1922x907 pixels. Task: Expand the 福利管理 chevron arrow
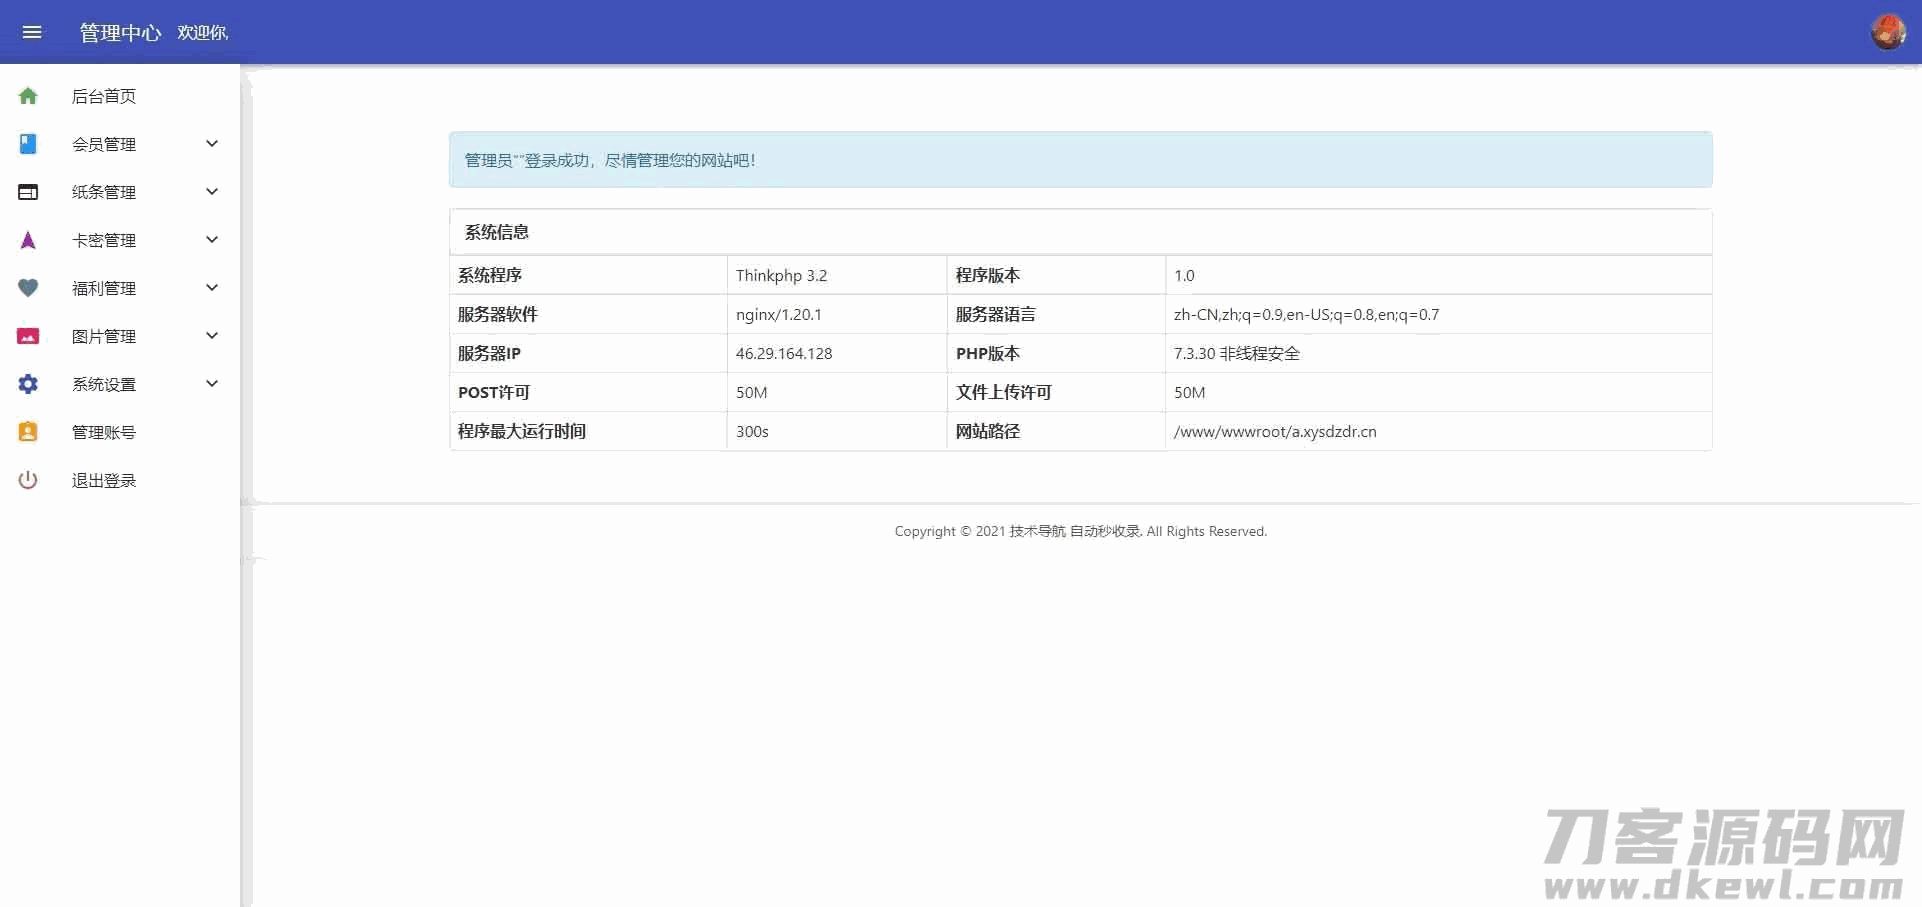(x=212, y=288)
